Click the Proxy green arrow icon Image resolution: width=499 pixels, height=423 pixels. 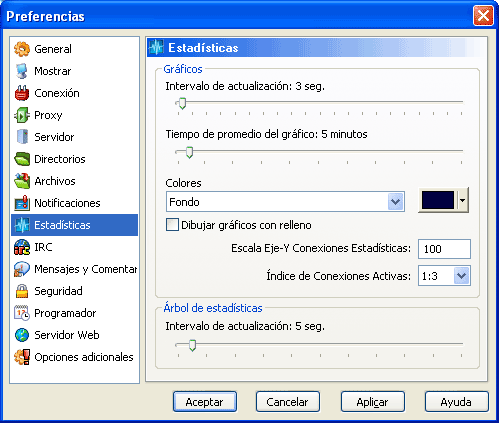tap(22, 115)
